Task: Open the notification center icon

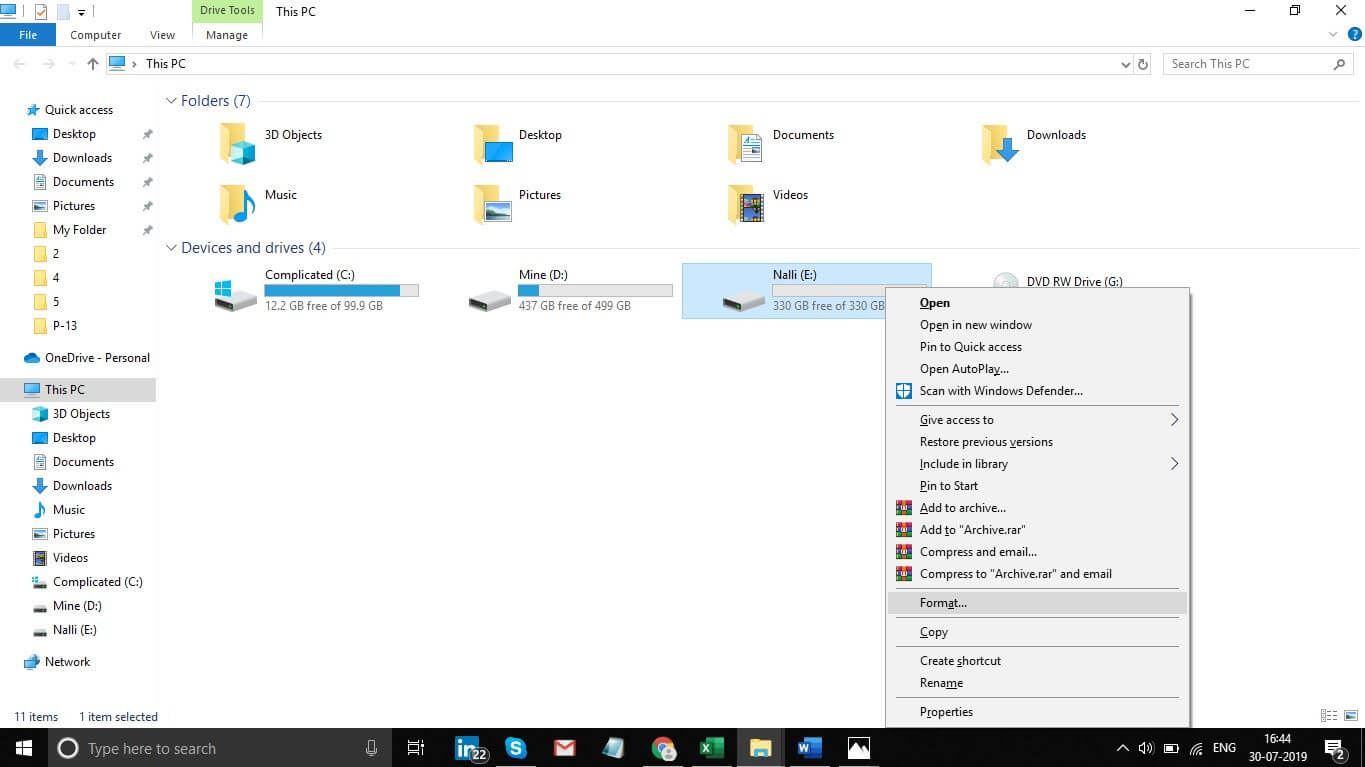Action: 1334,748
